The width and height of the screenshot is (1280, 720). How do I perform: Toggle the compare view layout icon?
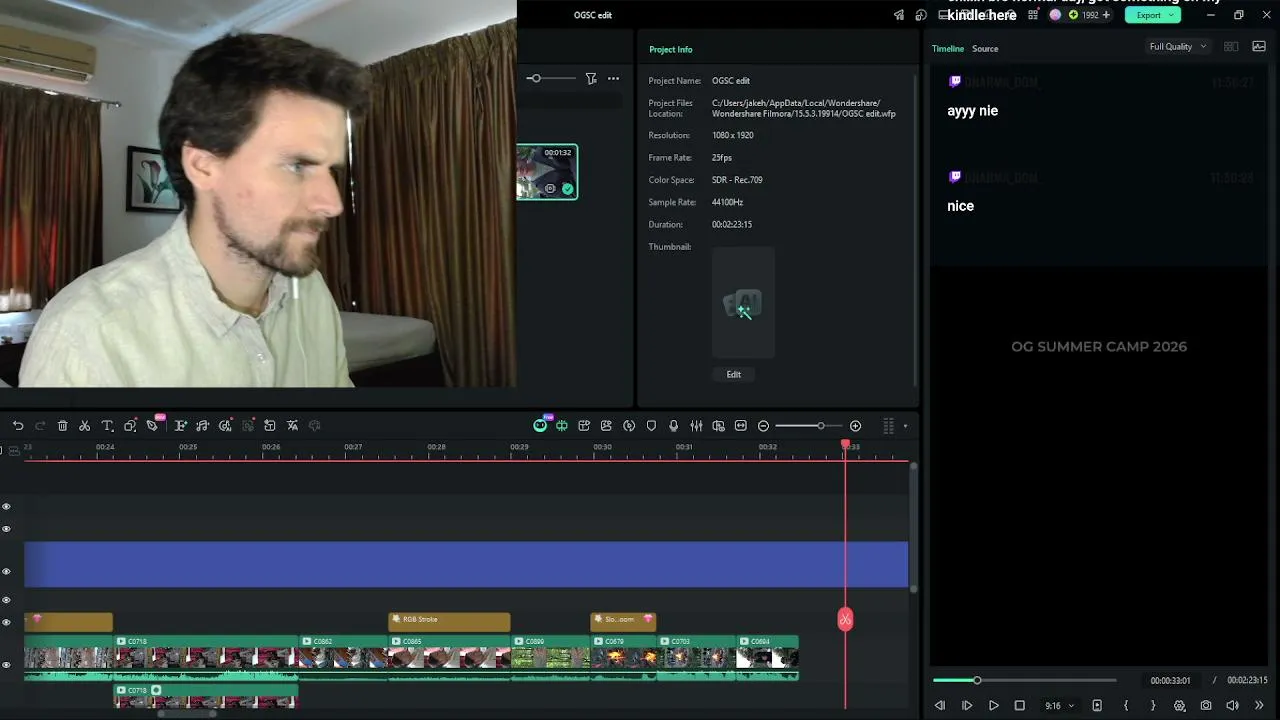(1231, 47)
